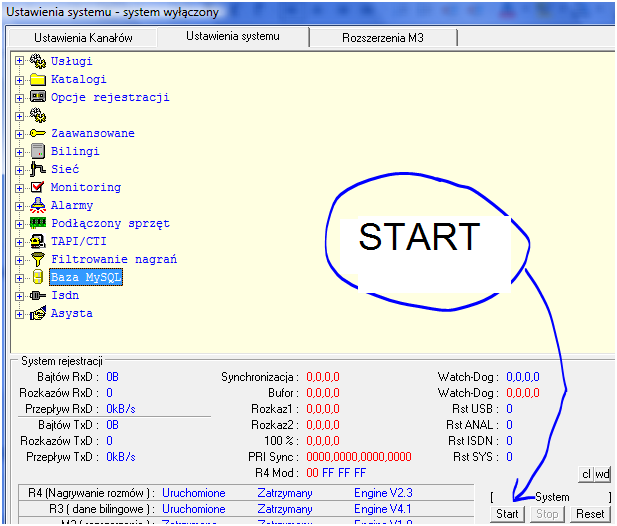Viewport: 617px width, 526px height.
Task: Click the Sieć network icon
Action: point(38,169)
